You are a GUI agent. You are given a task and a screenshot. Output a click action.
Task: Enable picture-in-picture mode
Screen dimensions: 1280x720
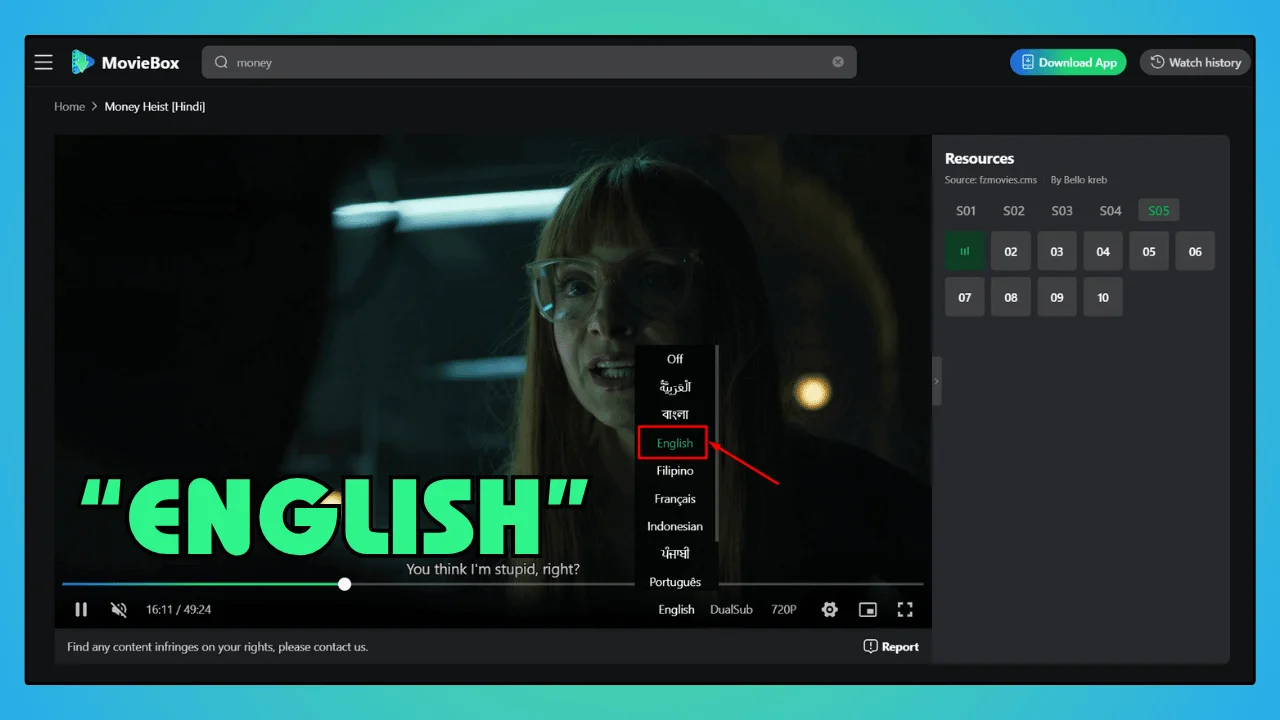pos(868,609)
